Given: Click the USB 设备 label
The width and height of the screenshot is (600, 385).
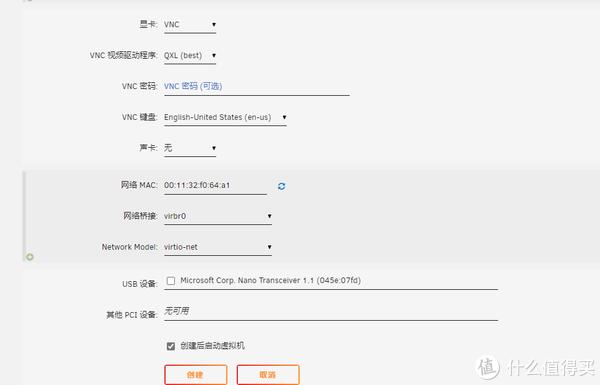Looking at the screenshot, I should pyautogui.click(x=140, y=284).
